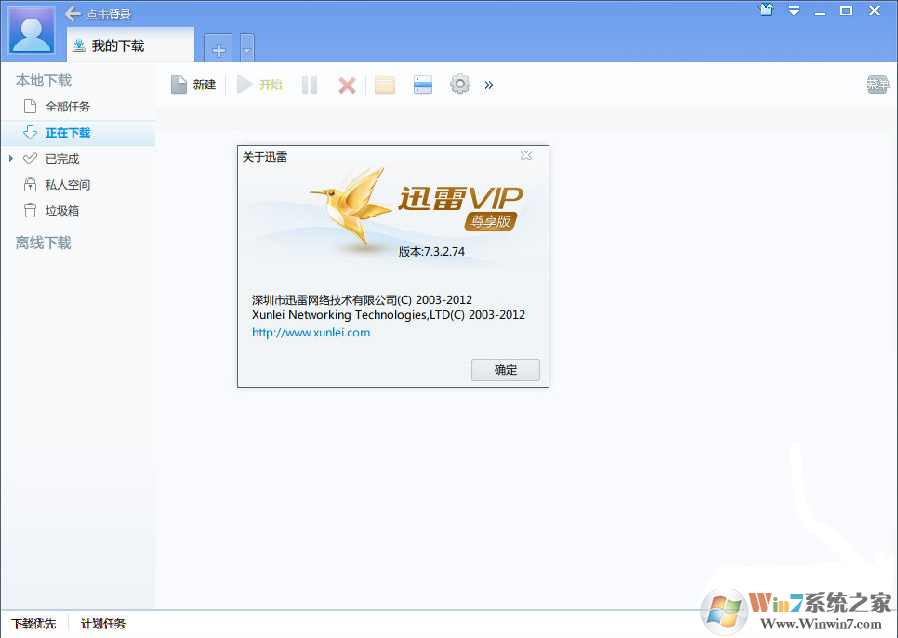Open Thunder settings gear

tap(459, 84)
